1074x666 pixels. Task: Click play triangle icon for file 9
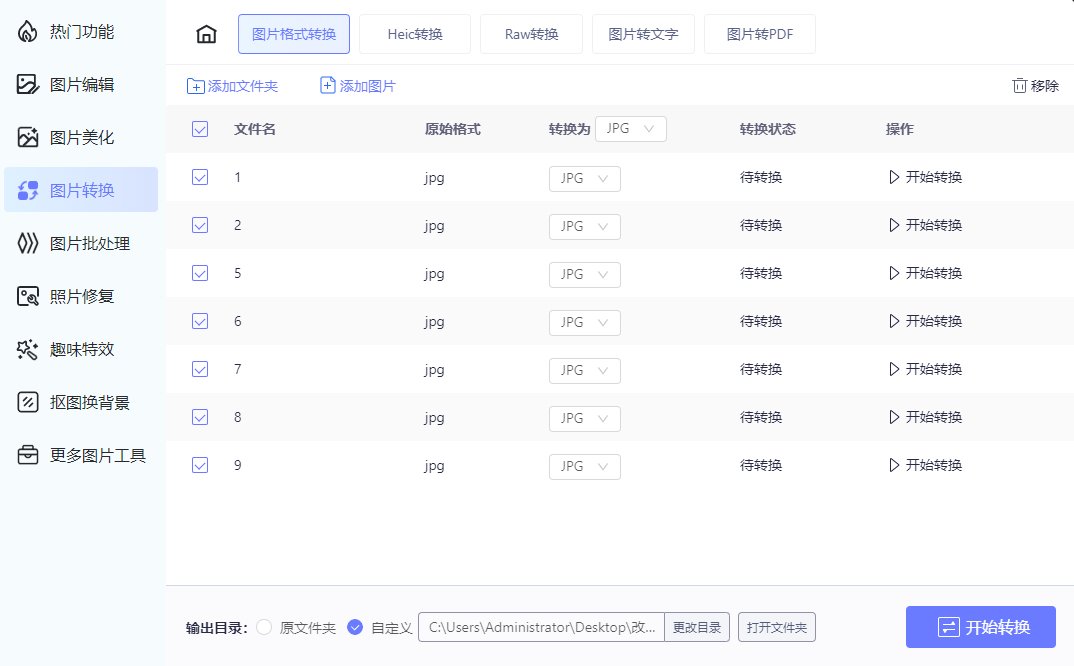(x=894, y=465)
